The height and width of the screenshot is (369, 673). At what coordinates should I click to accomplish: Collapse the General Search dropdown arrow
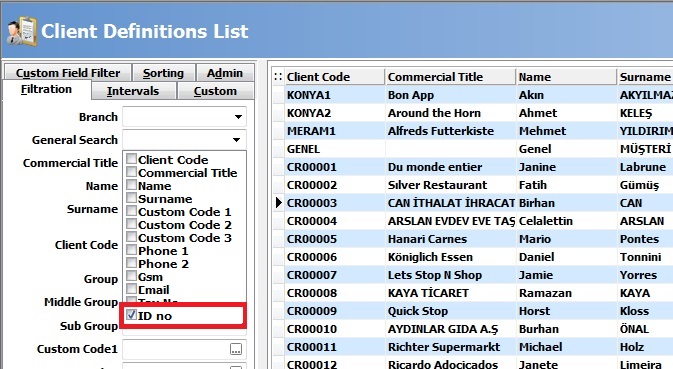tap(236, 140)
